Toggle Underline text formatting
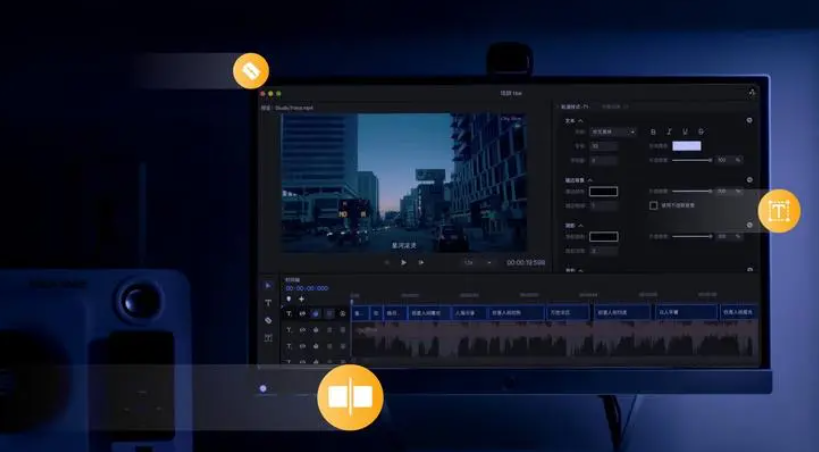 [685, 132]
